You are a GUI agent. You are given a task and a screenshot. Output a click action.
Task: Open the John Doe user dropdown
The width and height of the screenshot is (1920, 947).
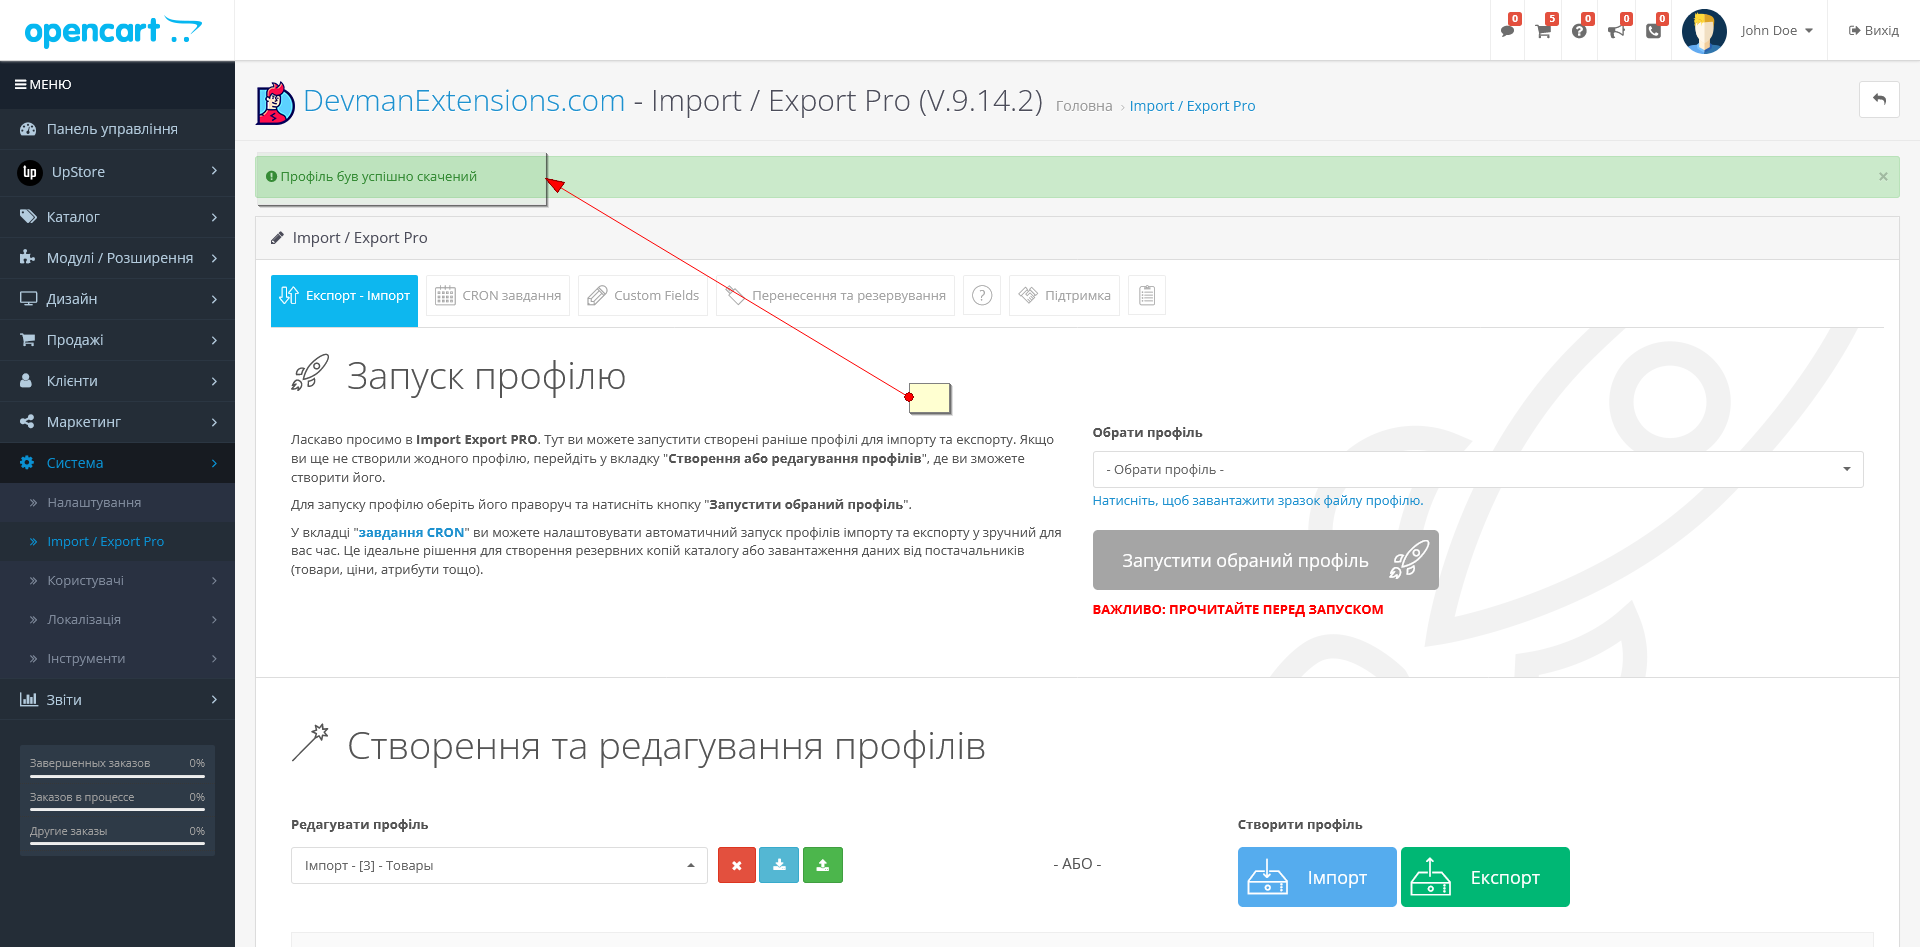pos(1777,31)
